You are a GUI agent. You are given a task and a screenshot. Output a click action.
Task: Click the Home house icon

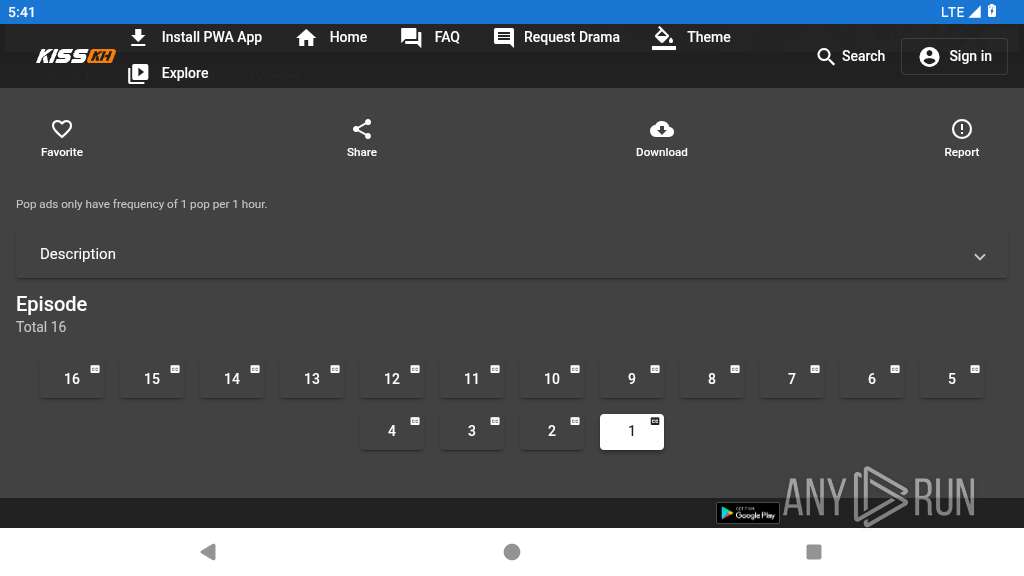[306, 38]
